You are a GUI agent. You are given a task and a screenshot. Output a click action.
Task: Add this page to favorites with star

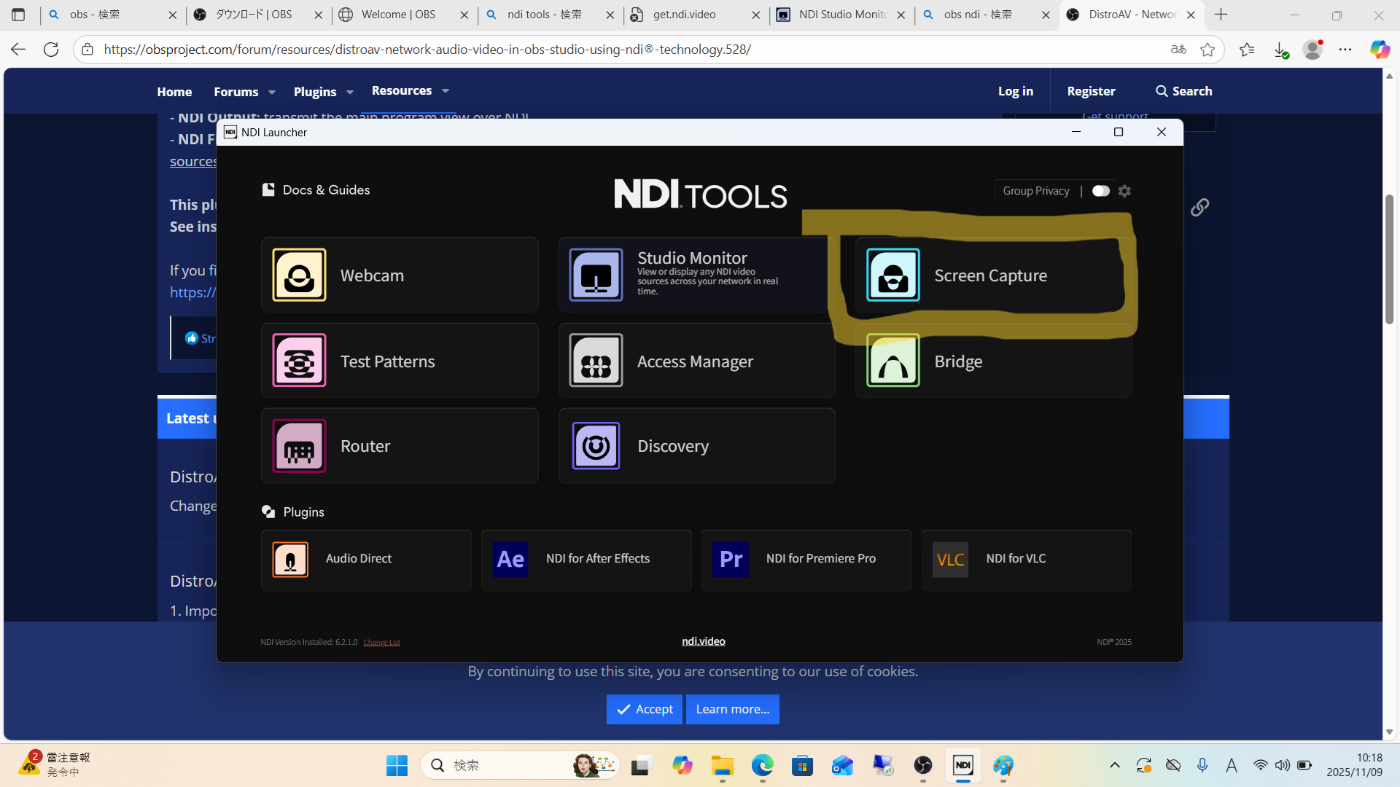coord(1208,49)
